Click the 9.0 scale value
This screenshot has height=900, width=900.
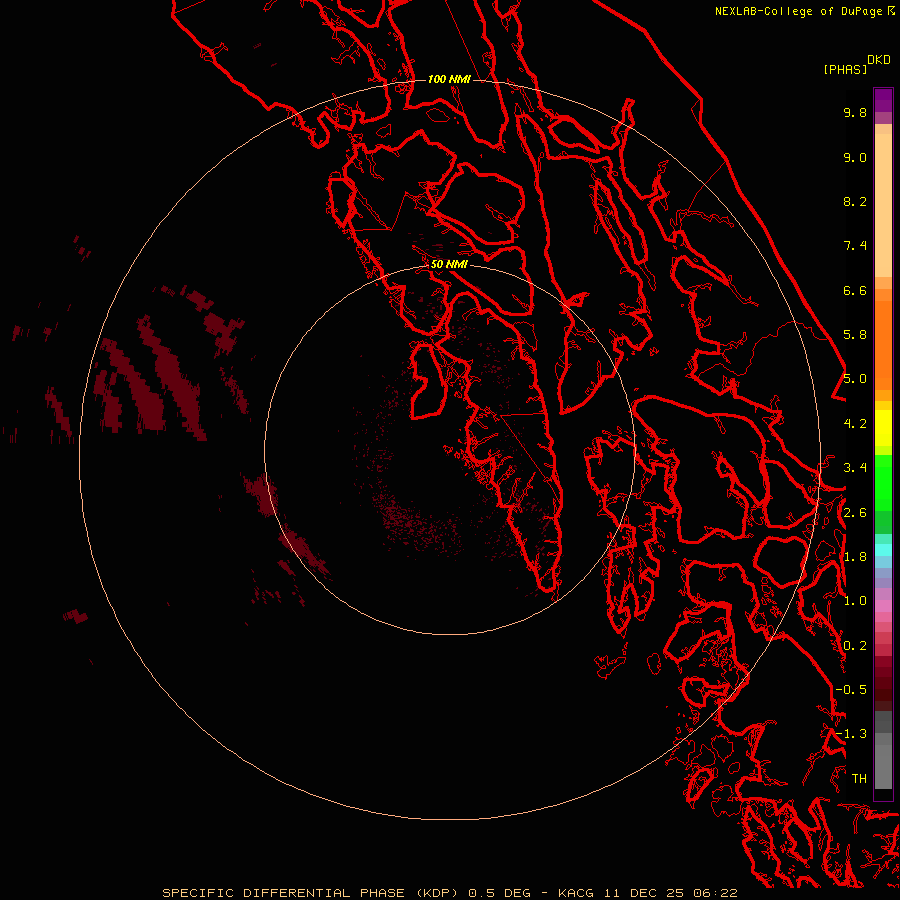pyautogui.click(x=855, y=157)
